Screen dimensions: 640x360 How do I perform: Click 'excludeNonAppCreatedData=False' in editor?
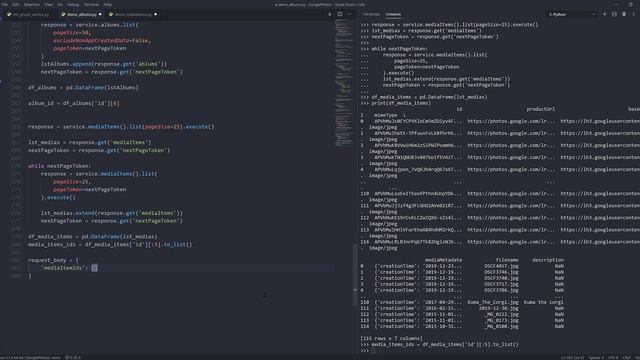(102, 40)
